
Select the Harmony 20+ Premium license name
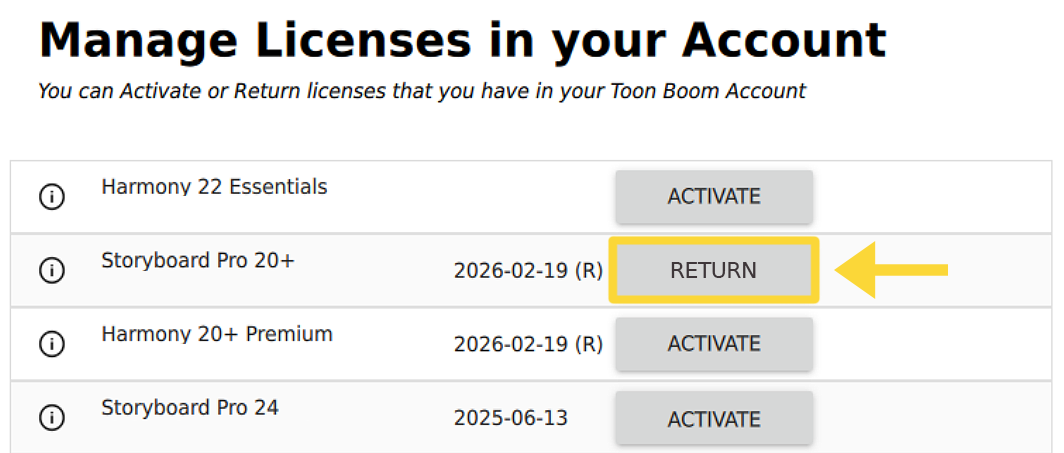click(217, 334)
